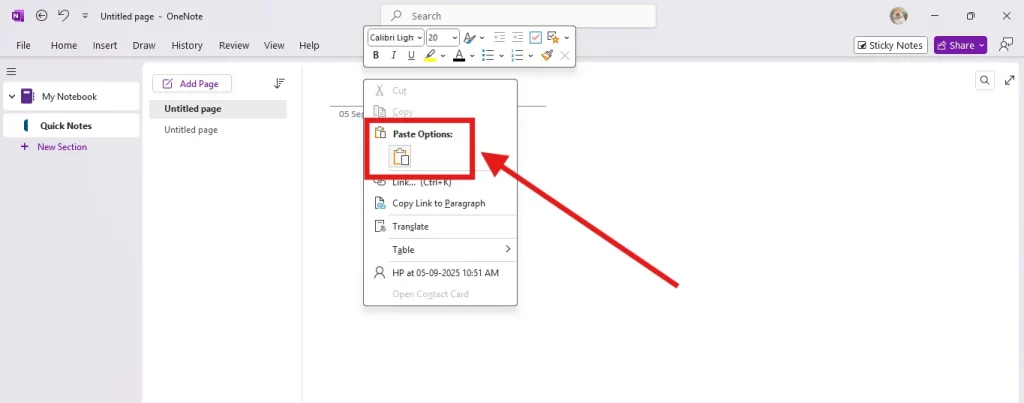Toggle the To Do tag checkbox
Viewport: 1024px width, 403px height.
click(536, 37)
